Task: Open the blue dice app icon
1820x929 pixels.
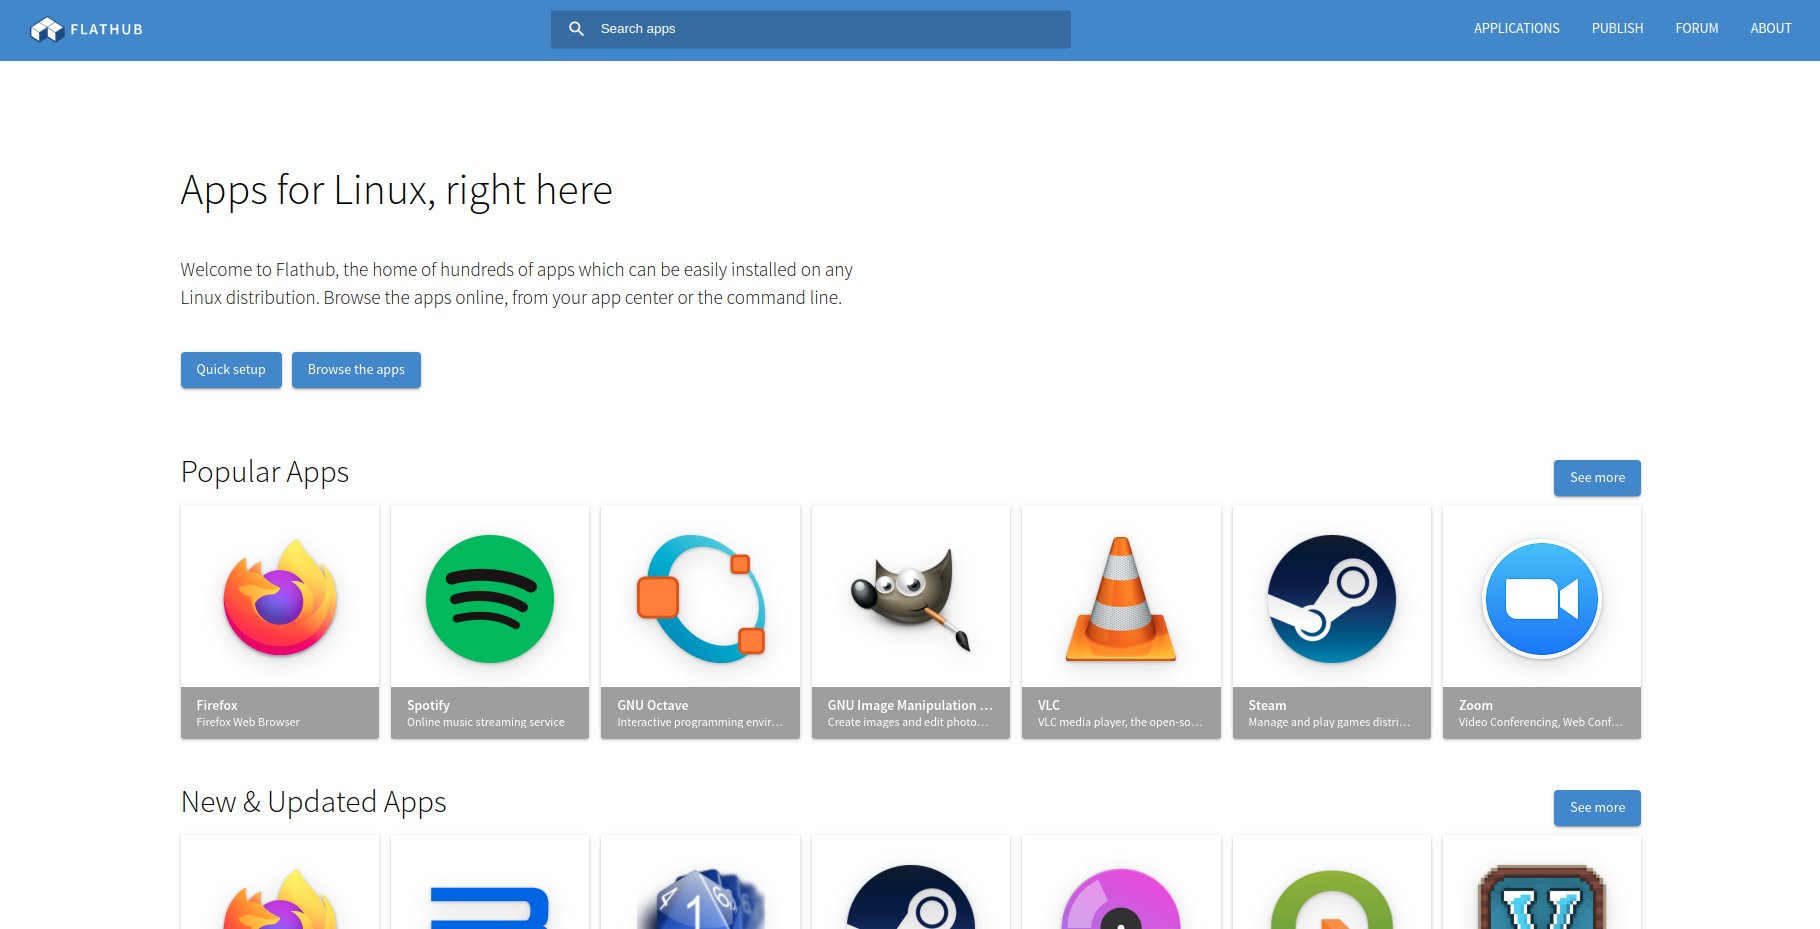Action: pyautogui.click(x=700, y=898)
